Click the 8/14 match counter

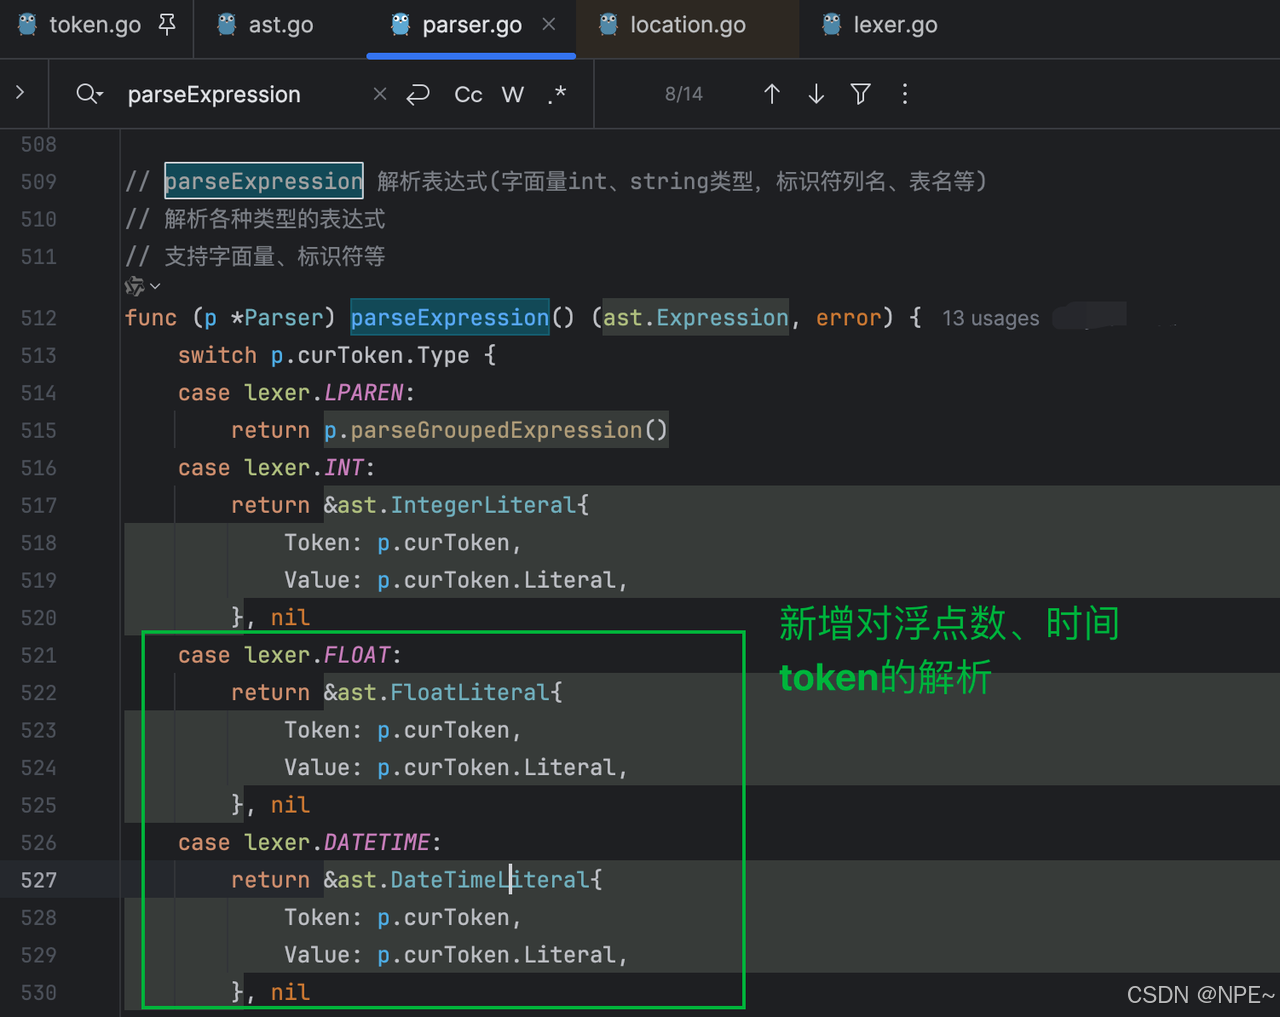[684, 94]
